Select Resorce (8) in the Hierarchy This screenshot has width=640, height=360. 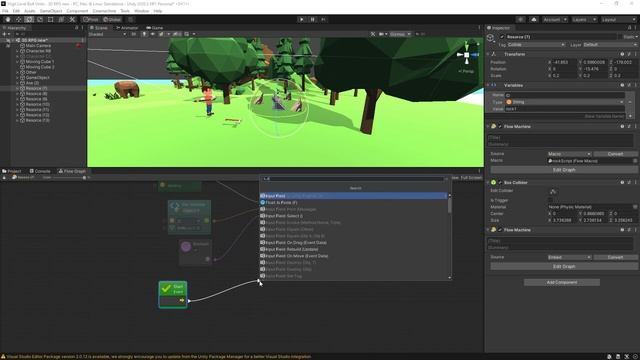36,93
